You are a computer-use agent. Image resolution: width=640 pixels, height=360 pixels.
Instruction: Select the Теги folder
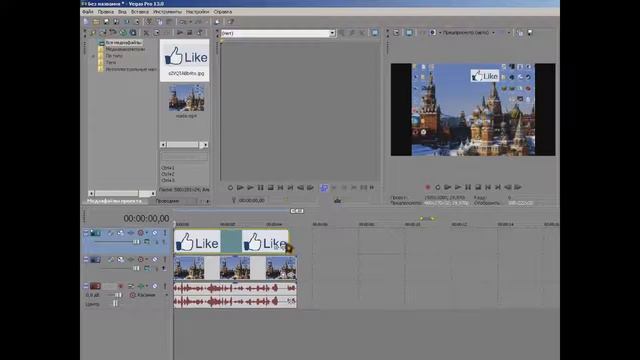pos(111,62)
